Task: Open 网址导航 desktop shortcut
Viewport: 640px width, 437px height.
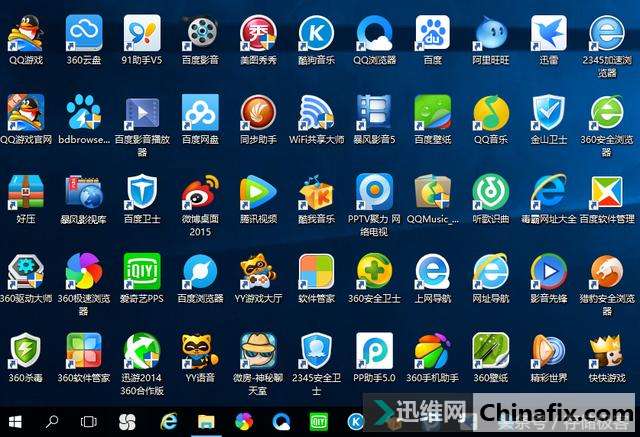Action: [x=491, y=271]
